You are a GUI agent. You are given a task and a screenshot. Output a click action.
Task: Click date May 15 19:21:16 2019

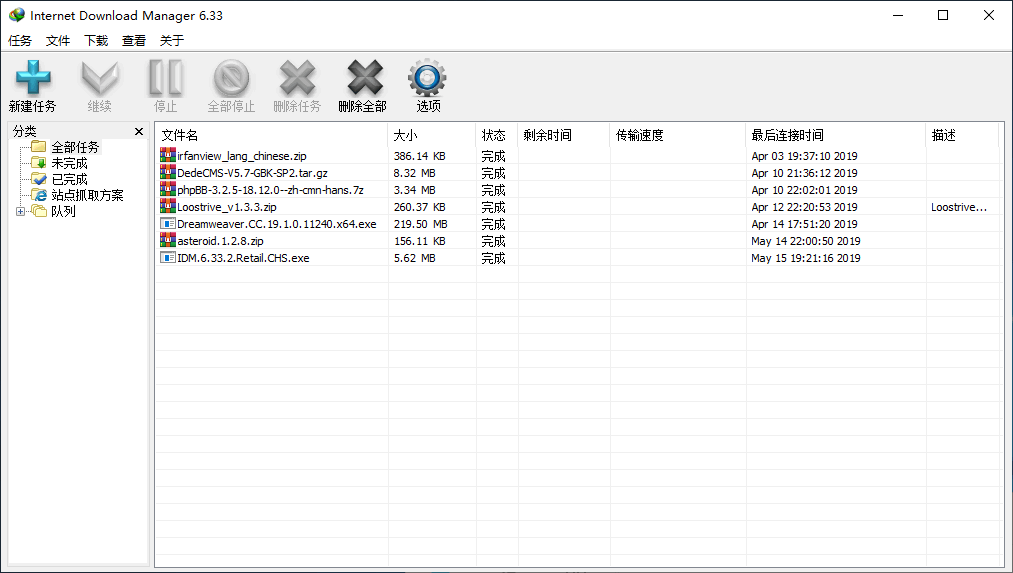coord(806,258)
